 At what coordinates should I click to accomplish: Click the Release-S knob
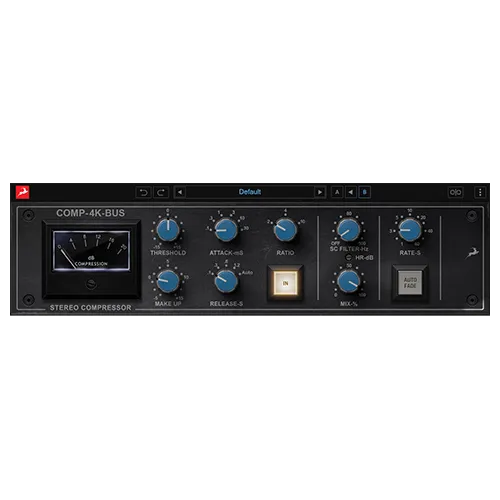pos(226,281)
